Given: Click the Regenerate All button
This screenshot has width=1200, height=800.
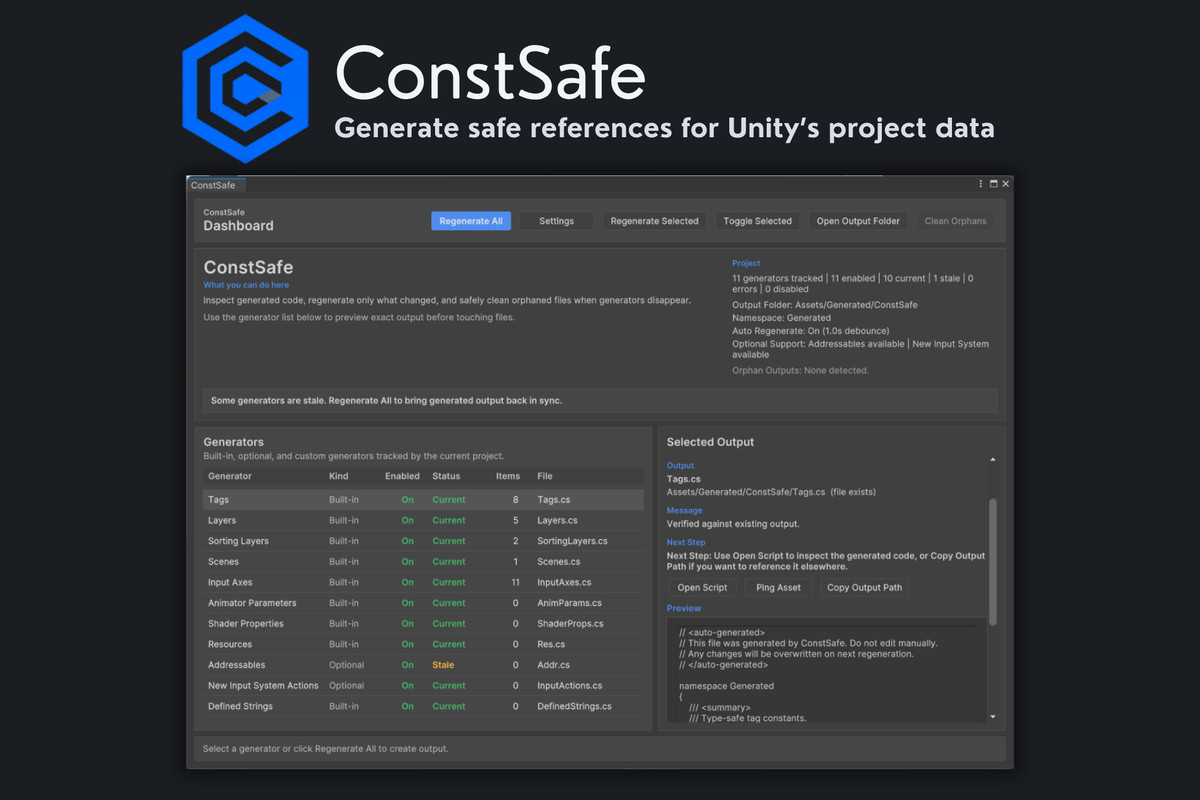Looking at the screenshot, I should coord(471,221).
